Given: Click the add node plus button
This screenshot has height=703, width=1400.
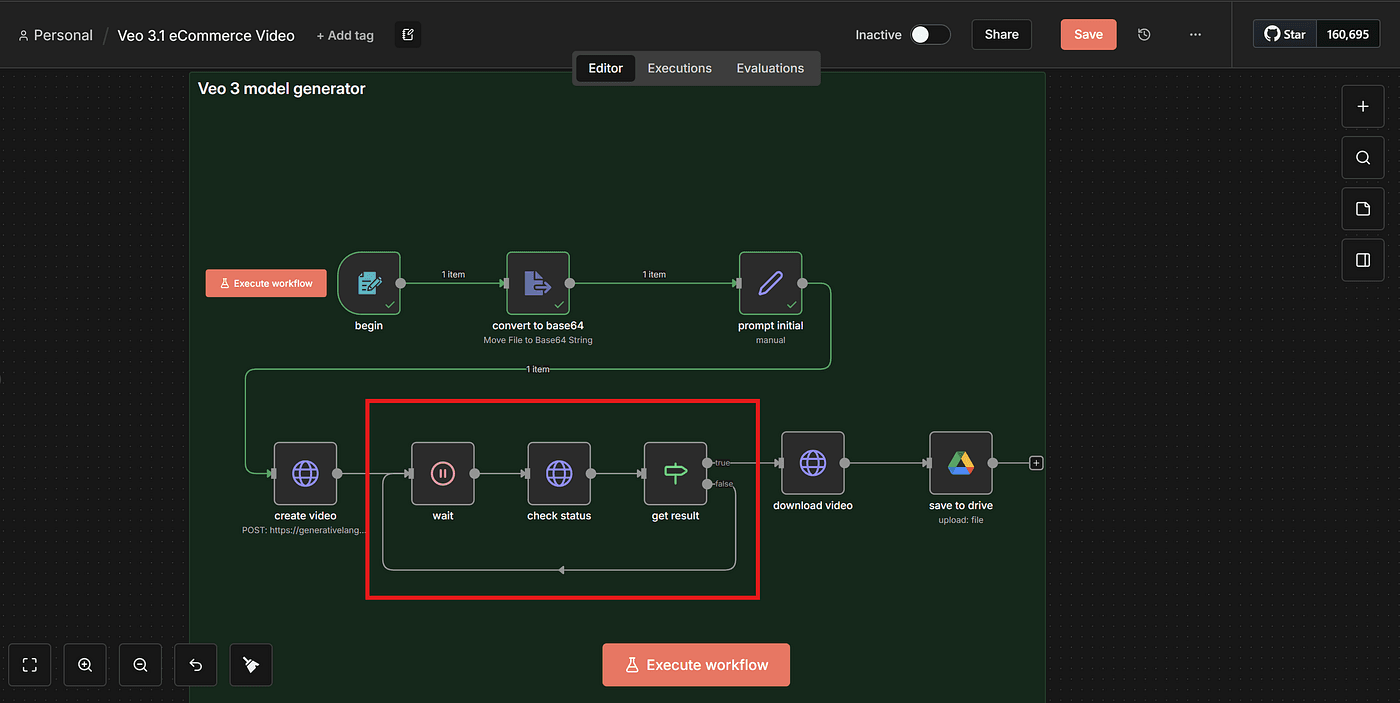Looking at the screenshot, I should click(x=1362, y=106).
